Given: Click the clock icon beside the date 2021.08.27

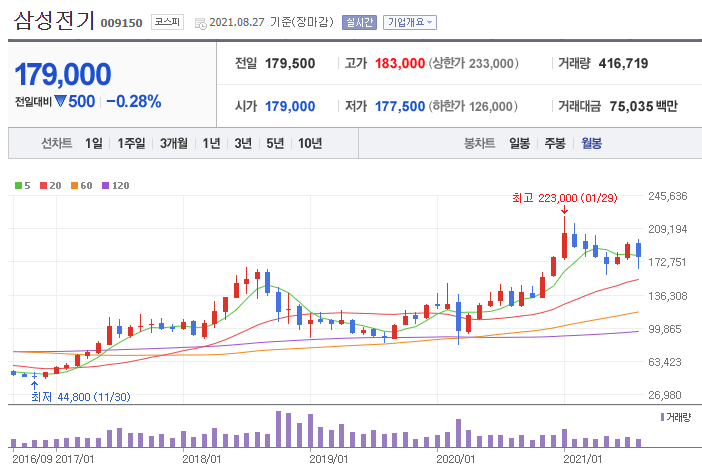Looking at the screenshot, I should coord(201,23).
